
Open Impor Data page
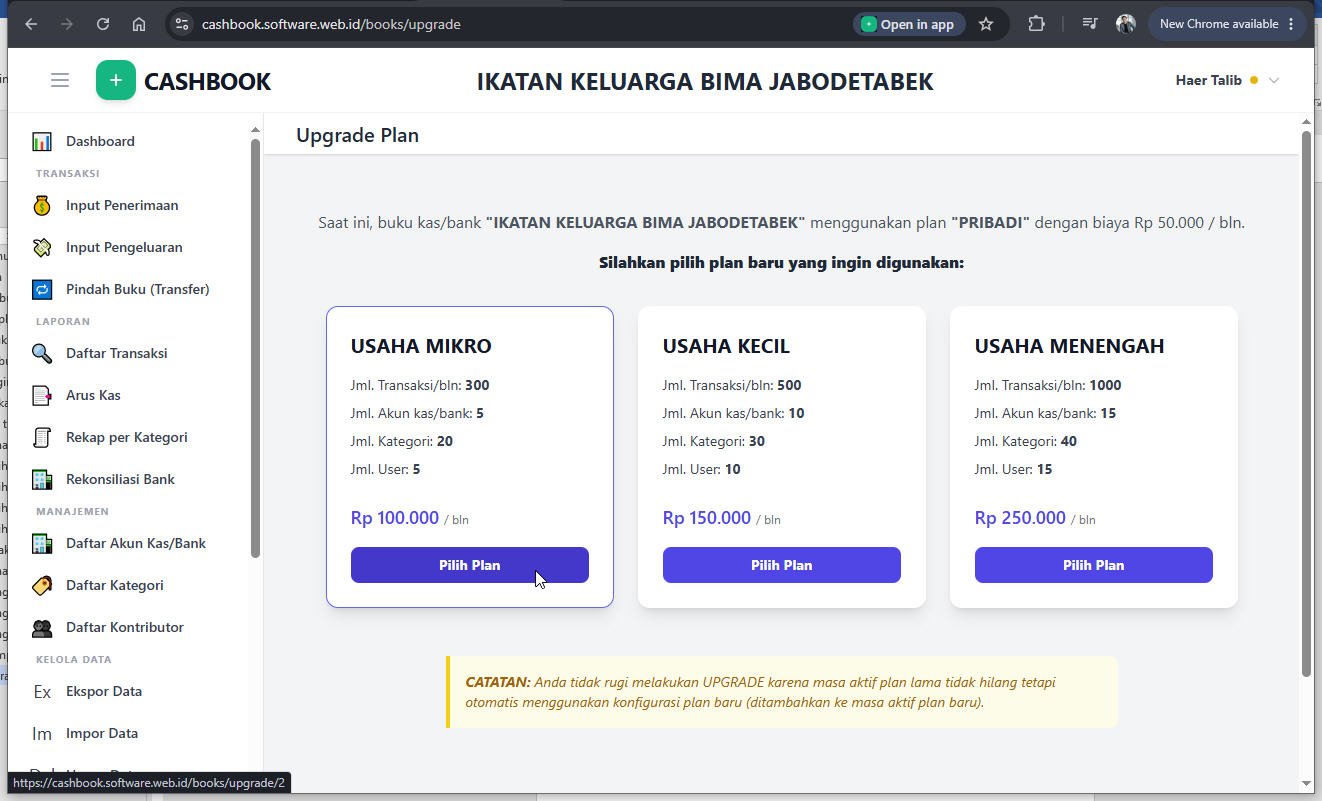102,733
